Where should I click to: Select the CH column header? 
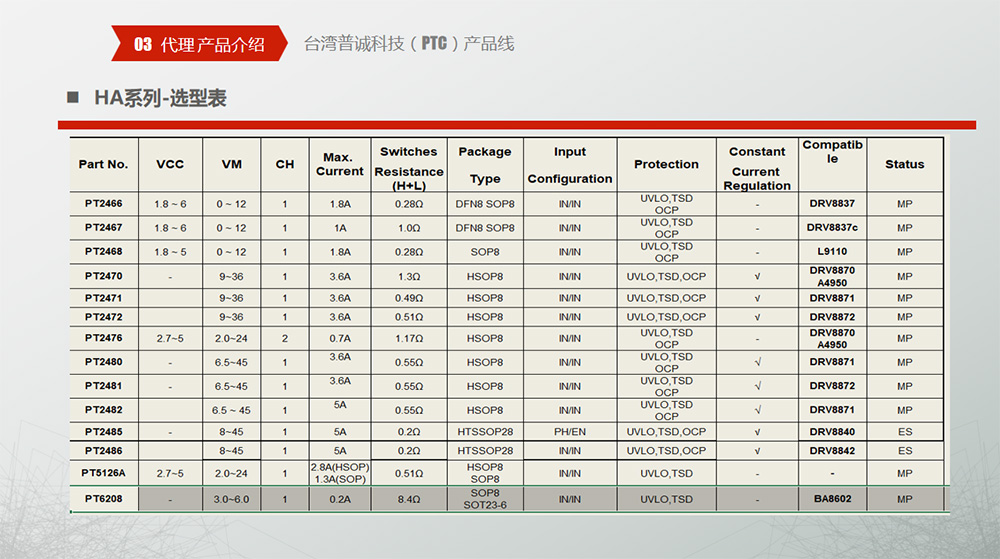tap(284, 164)
